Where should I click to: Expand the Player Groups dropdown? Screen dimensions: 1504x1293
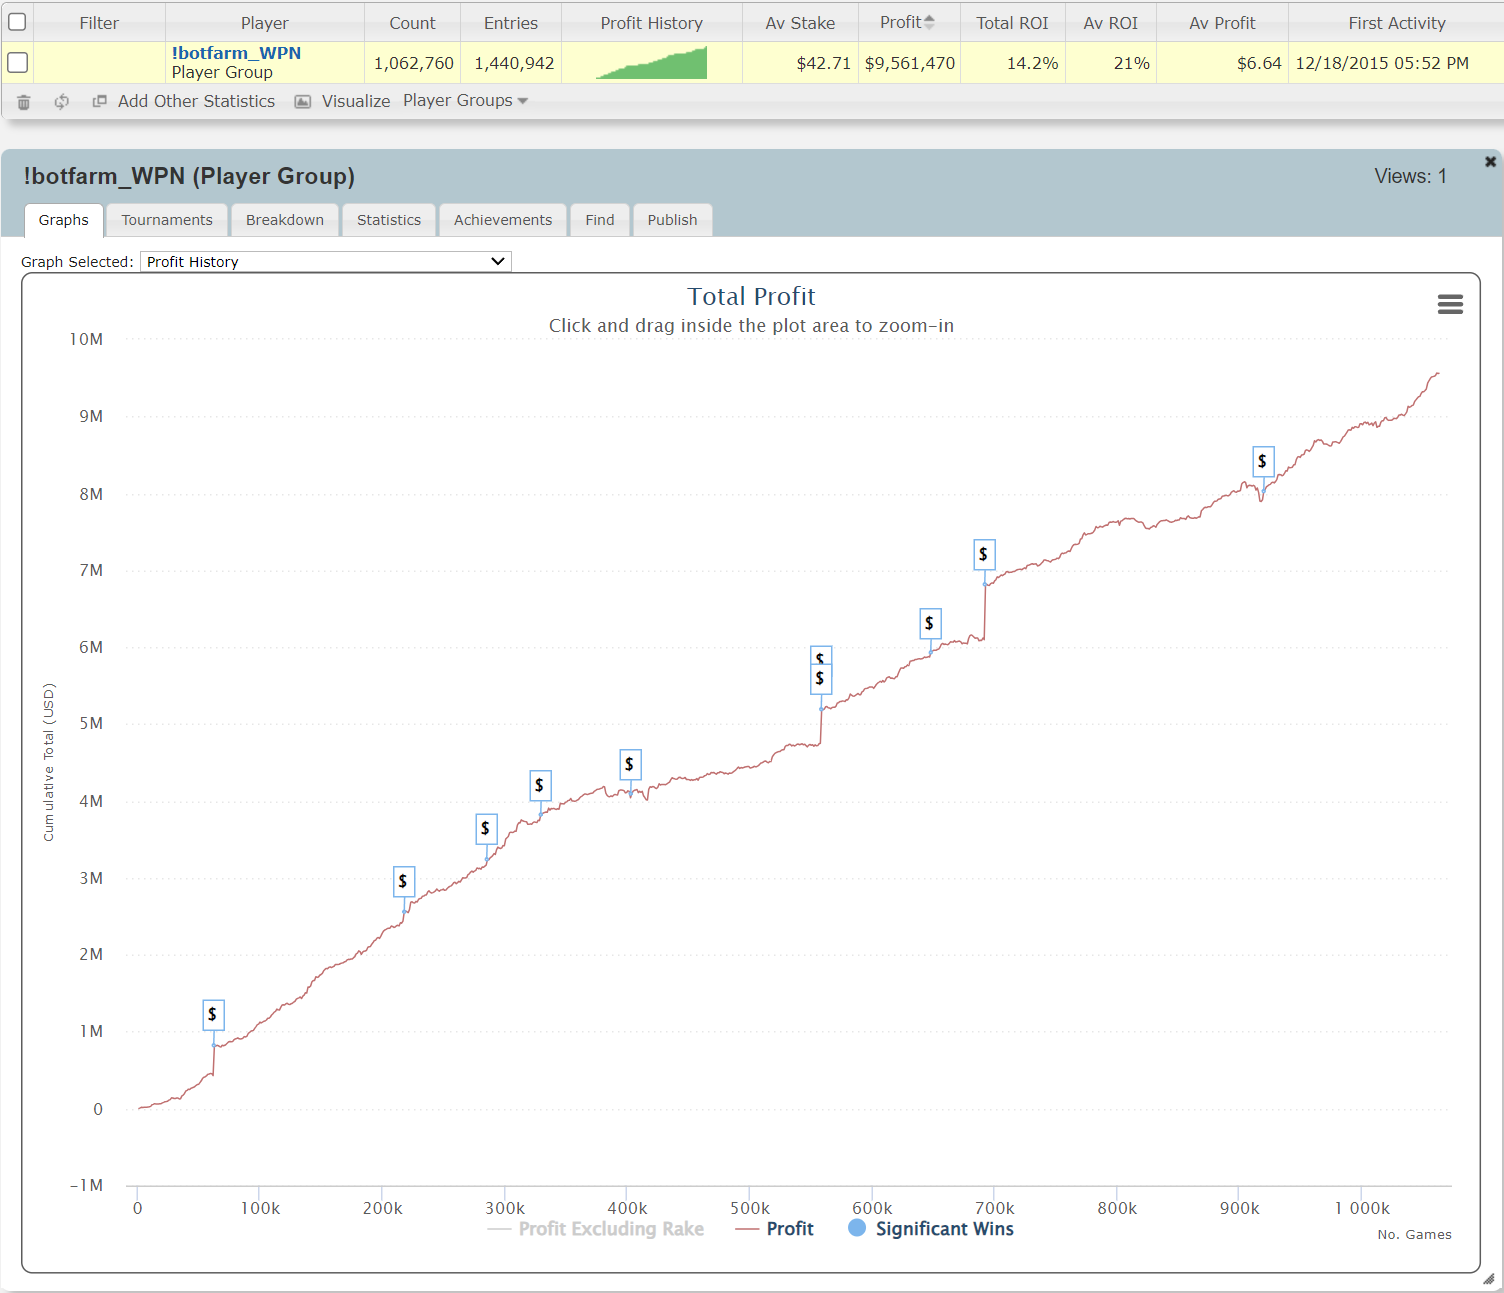pyautogui.click(x=465, y=100)
